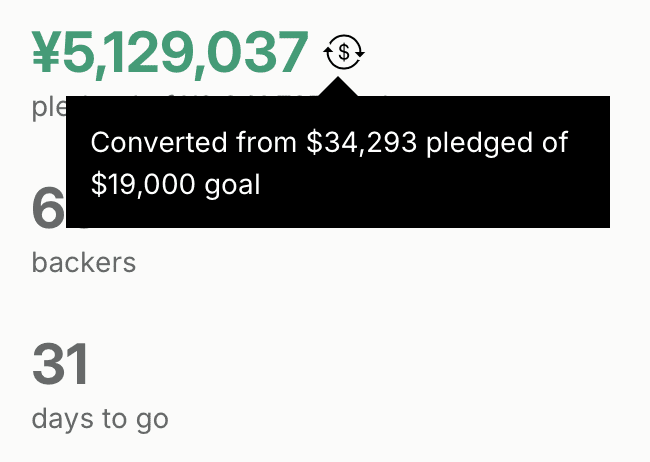
Task: Click the "backers" label
Action: click(84, 262)
